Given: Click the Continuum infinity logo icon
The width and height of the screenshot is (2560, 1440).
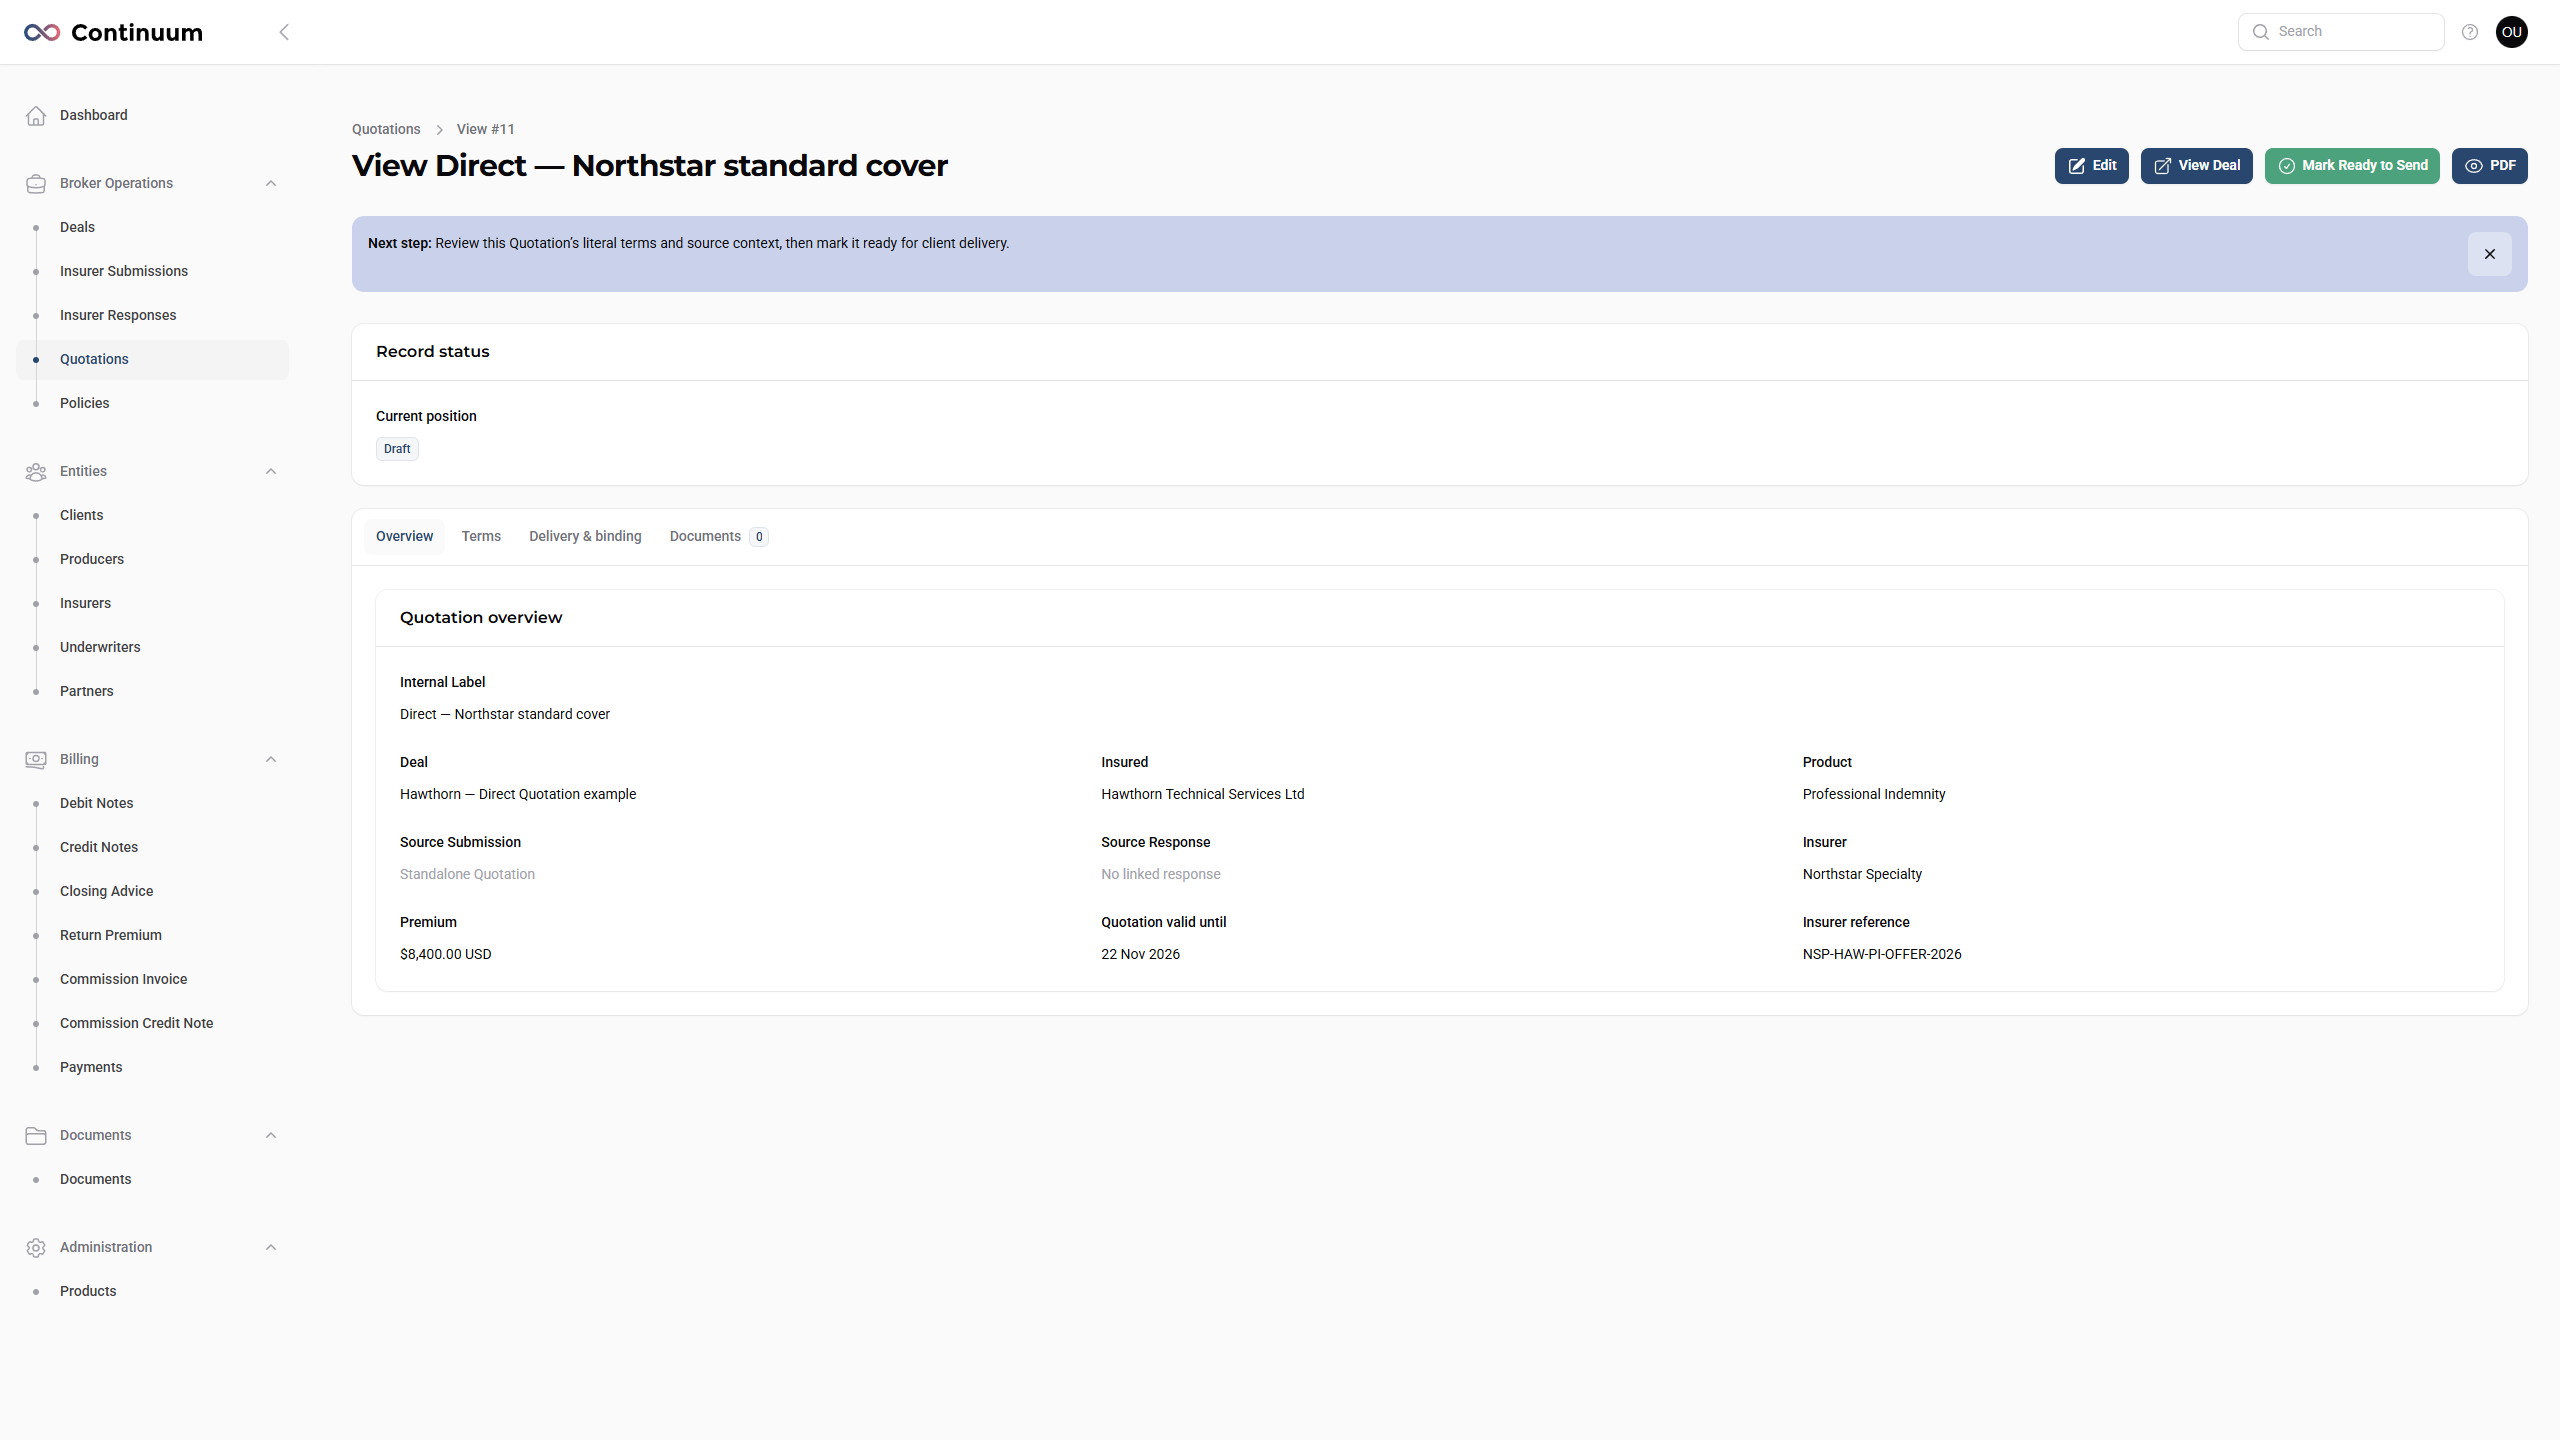Looking at the screenshot, I should (x=42, y=32).
